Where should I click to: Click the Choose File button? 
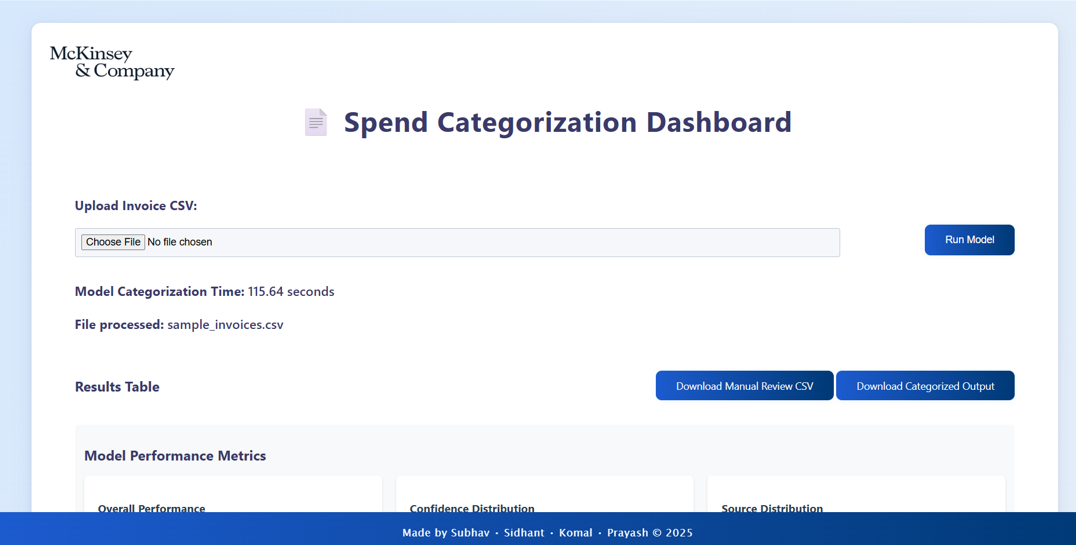[x=113, y=242]
